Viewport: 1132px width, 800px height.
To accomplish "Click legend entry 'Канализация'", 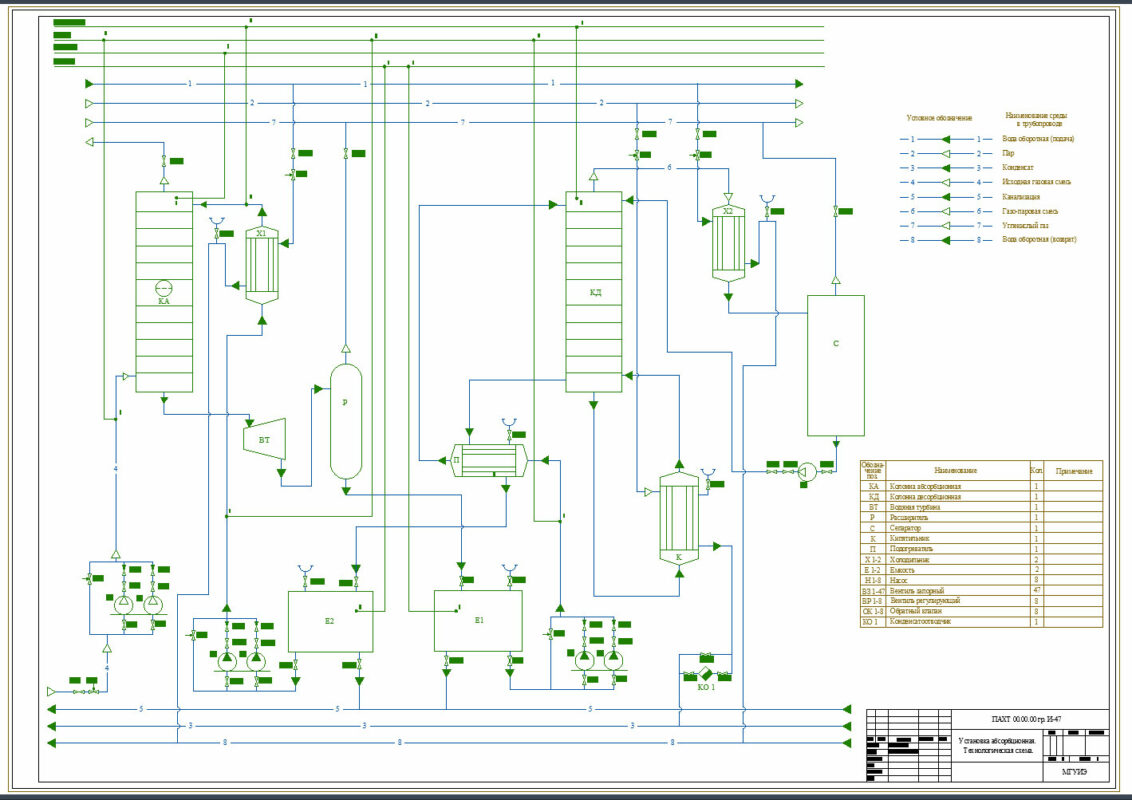I will [x=1021, y=196].
